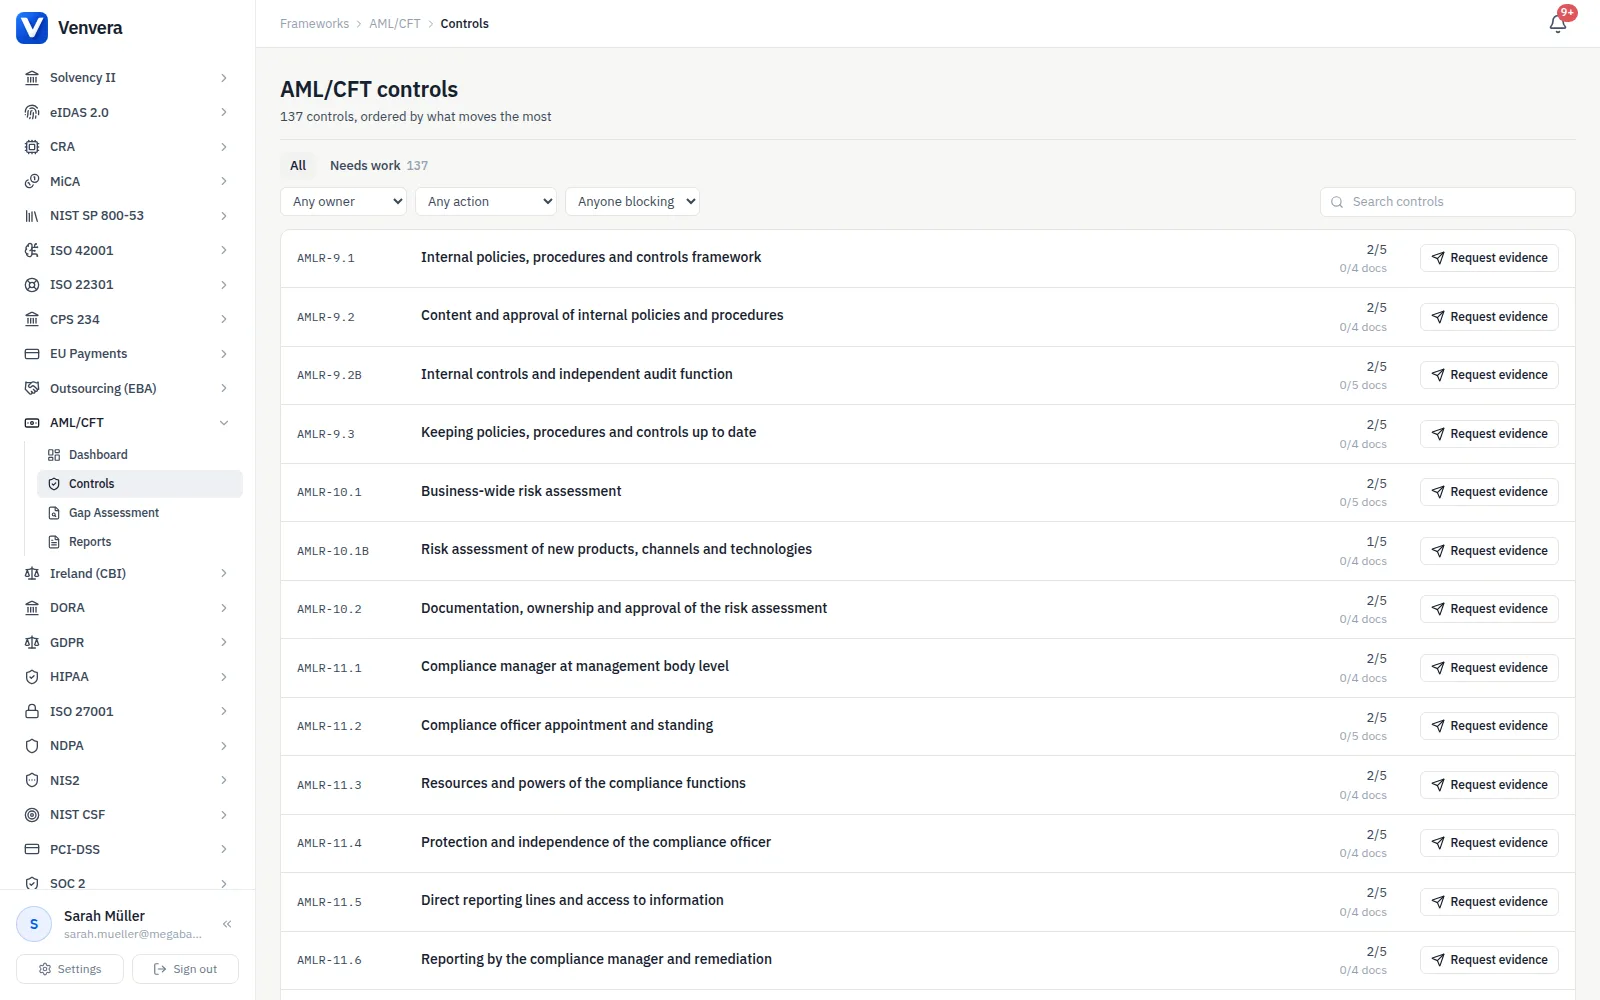Click the NIST CSF target icon
Image resolution: width=1600 pixels, height=1000 pixels.
pos(32,815)
